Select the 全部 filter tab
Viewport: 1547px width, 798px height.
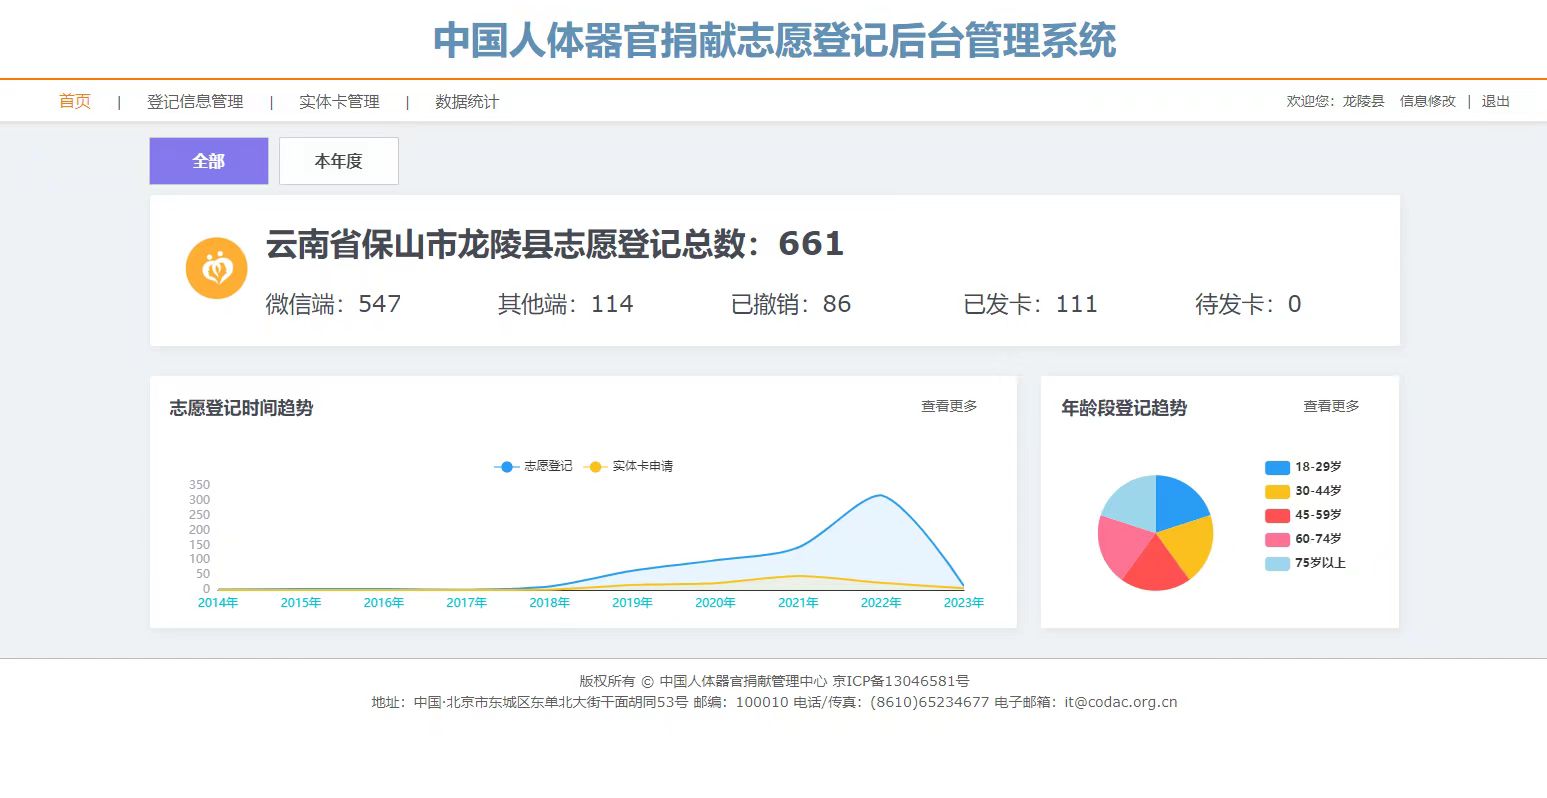(209, 161)
